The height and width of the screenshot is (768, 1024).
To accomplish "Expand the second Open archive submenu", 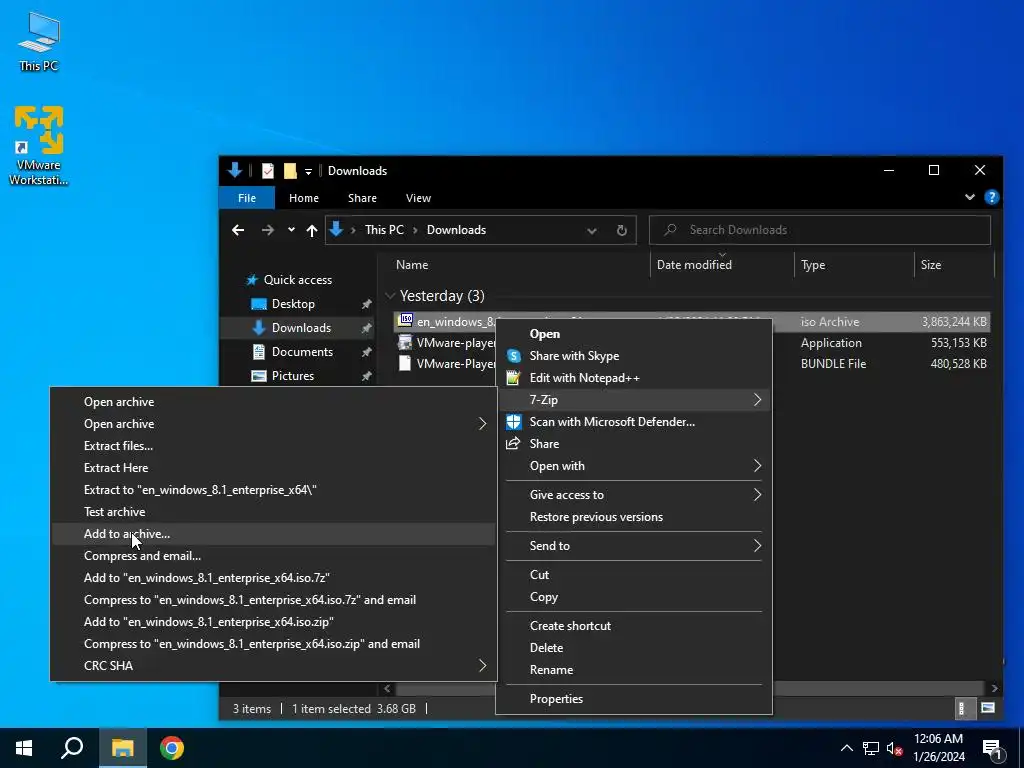I will click(x=273, y=424).
